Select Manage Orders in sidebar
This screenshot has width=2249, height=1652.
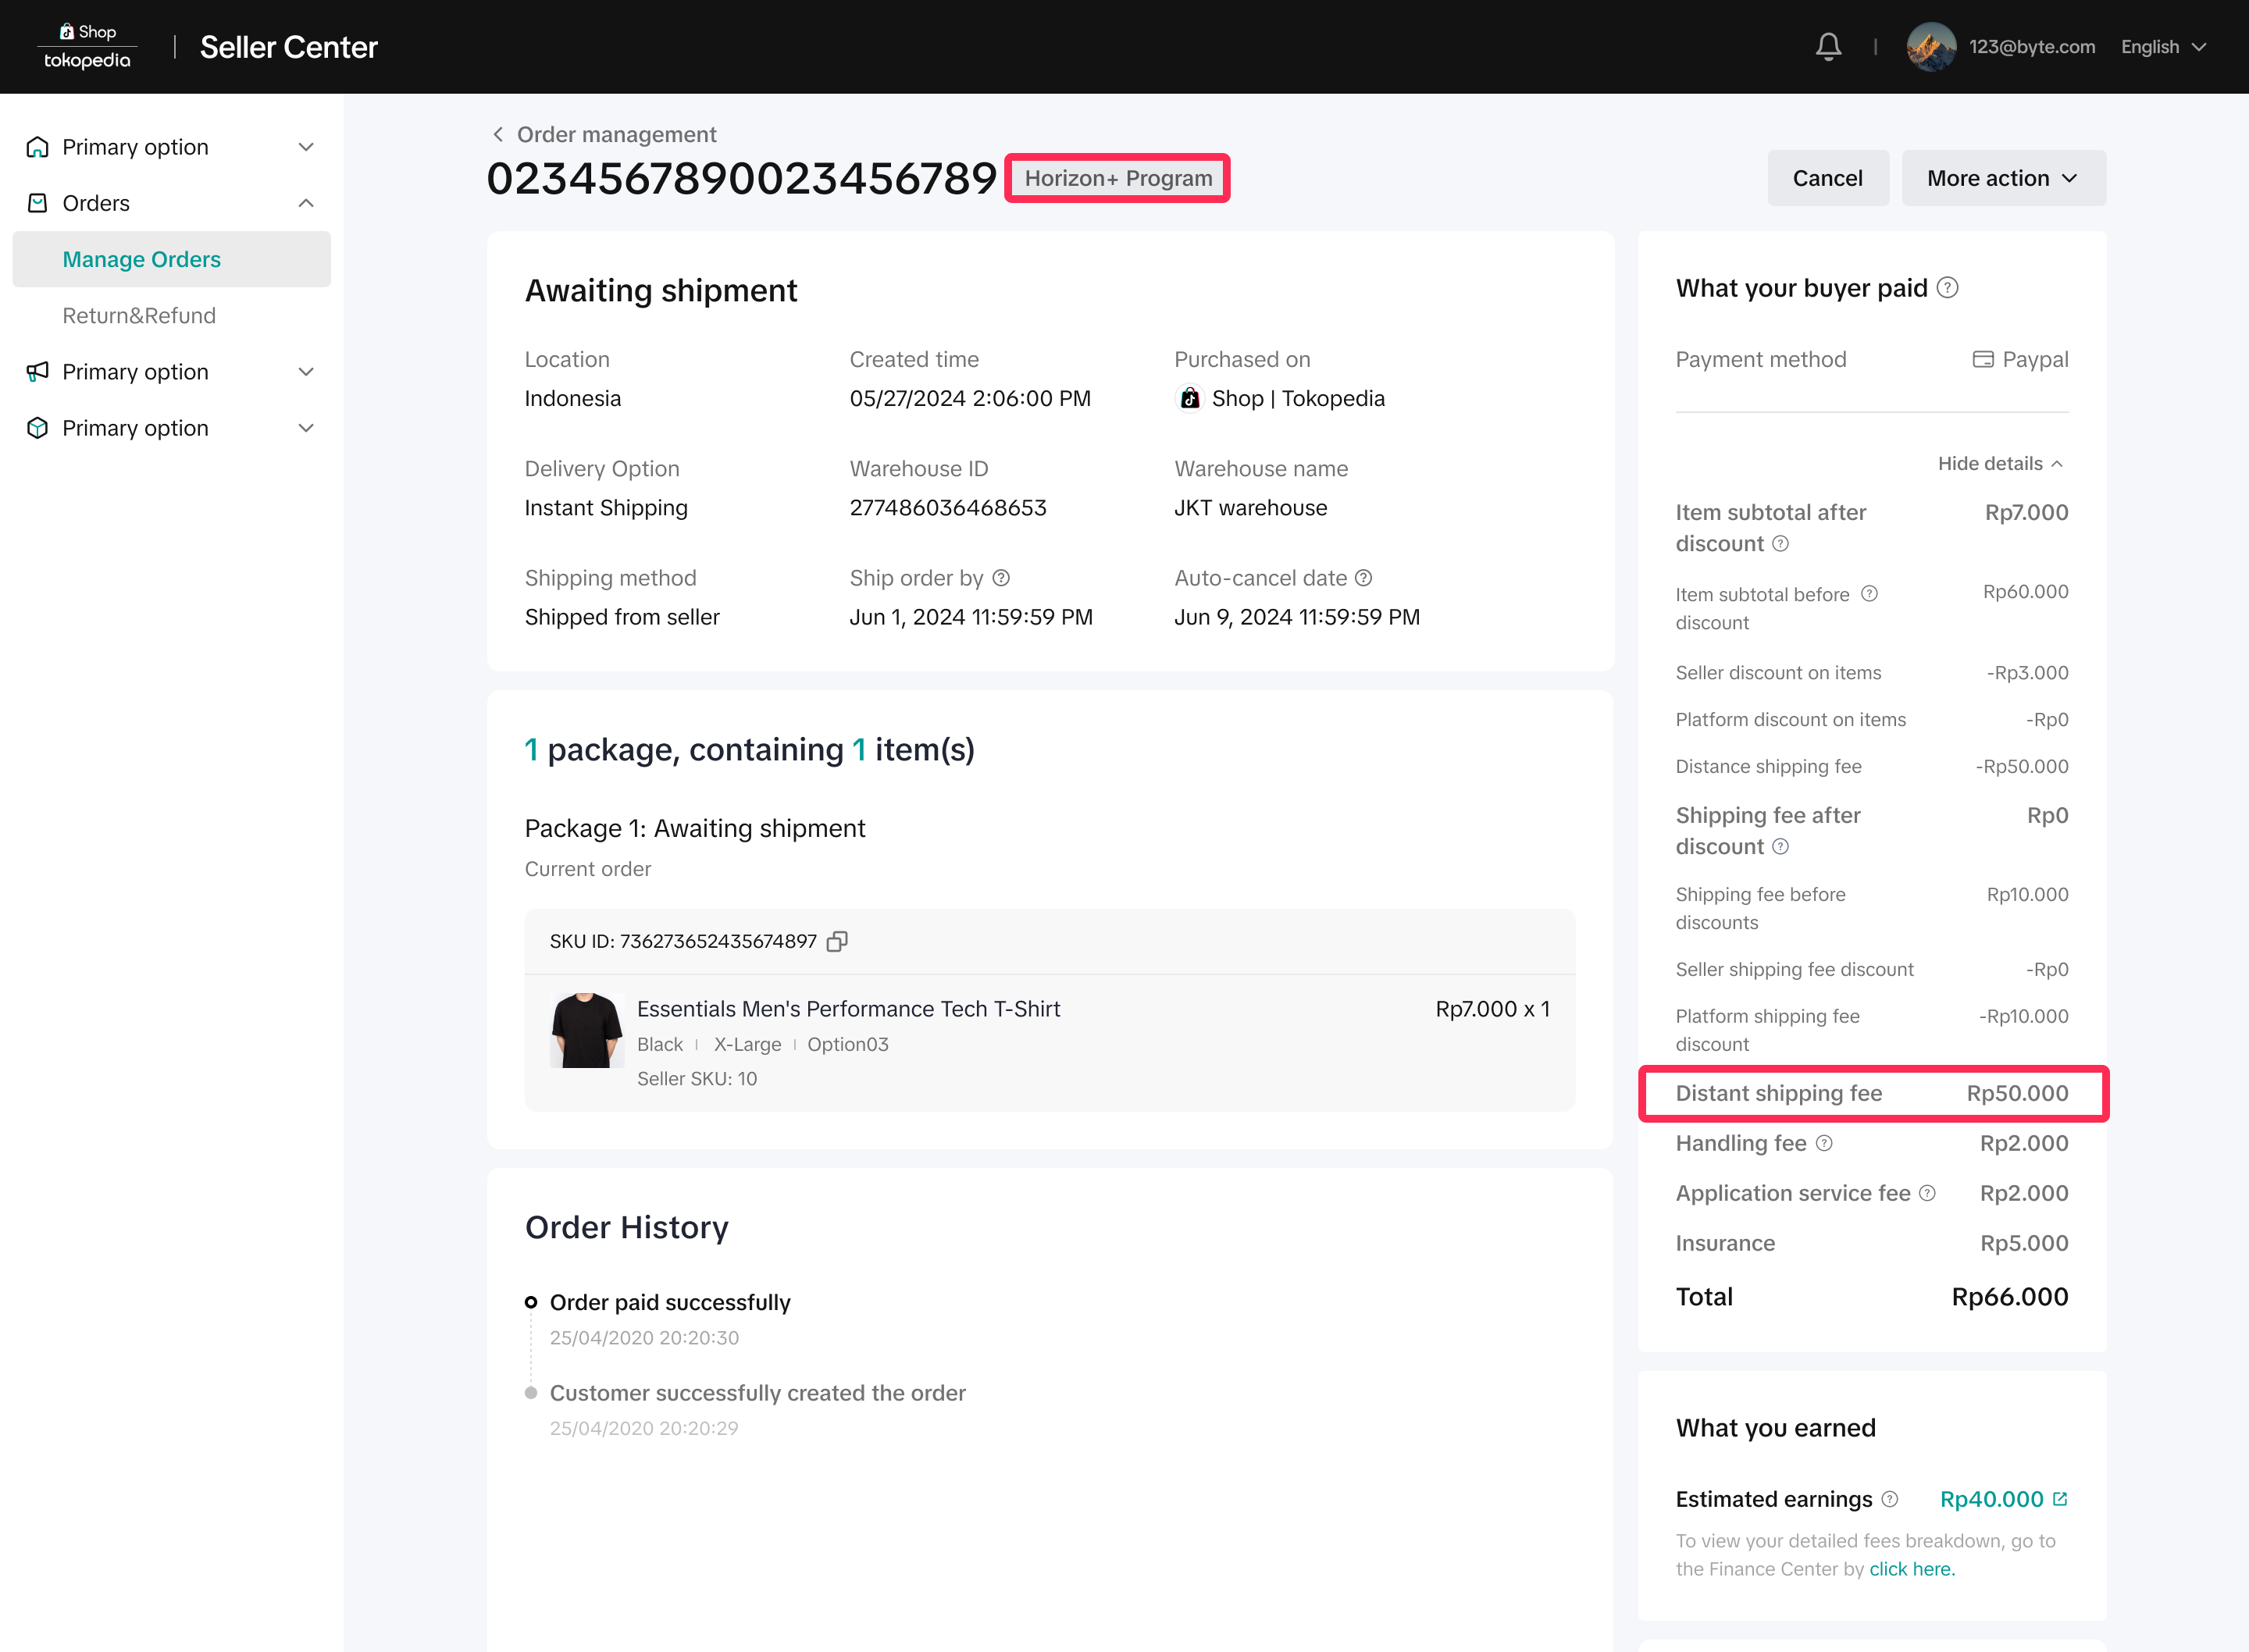tap(141, 259)
